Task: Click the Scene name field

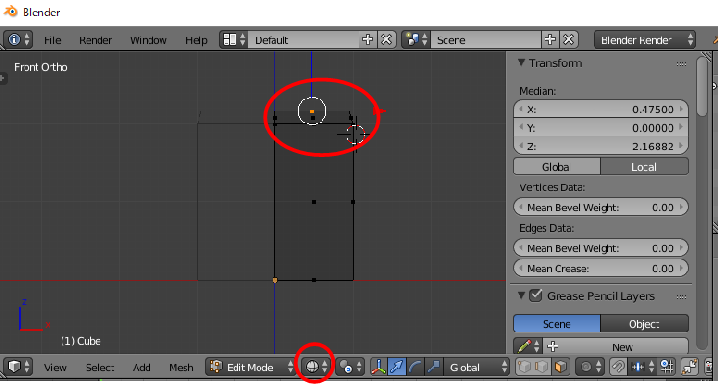Action: point(486,40)
